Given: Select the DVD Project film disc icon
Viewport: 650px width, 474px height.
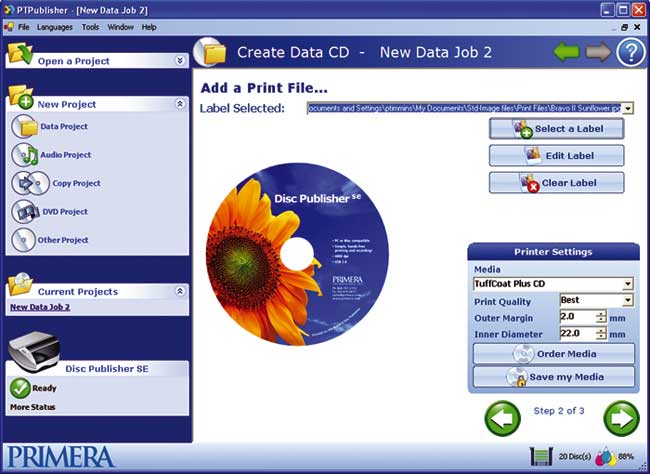Looking at the screenshot, I should tap(26, 211).
